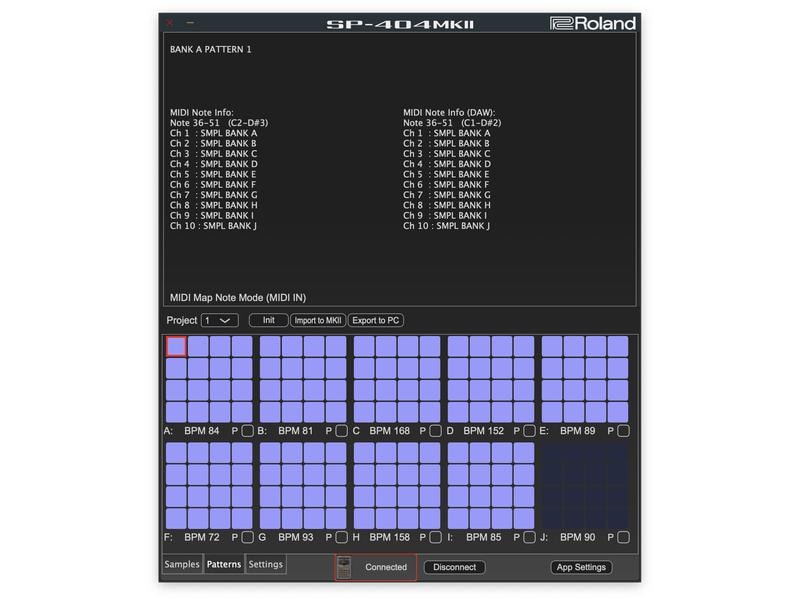Click the BPM 89 label of Bank E
Screen dimensions: 800x600
click(578, 431)
